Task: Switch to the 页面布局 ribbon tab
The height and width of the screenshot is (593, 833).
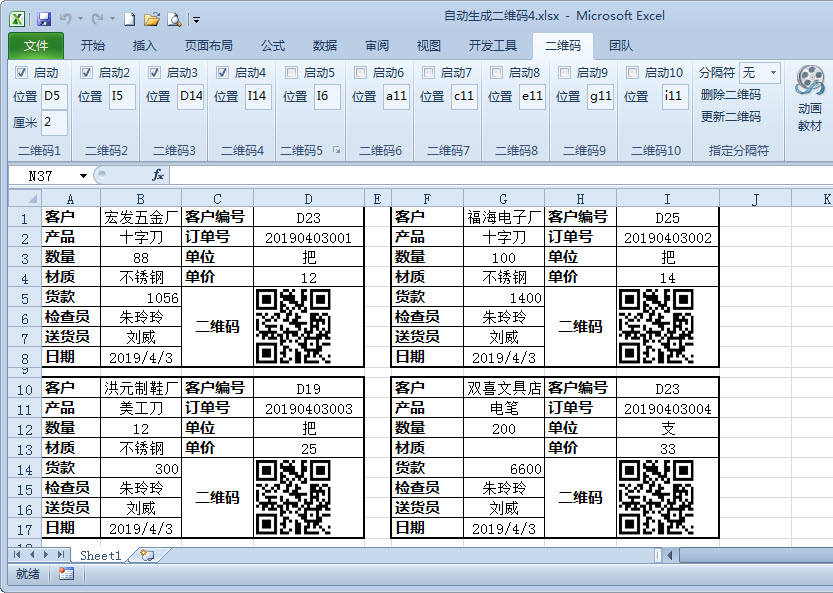Action: pyautogui.click(x=208, y=46)
